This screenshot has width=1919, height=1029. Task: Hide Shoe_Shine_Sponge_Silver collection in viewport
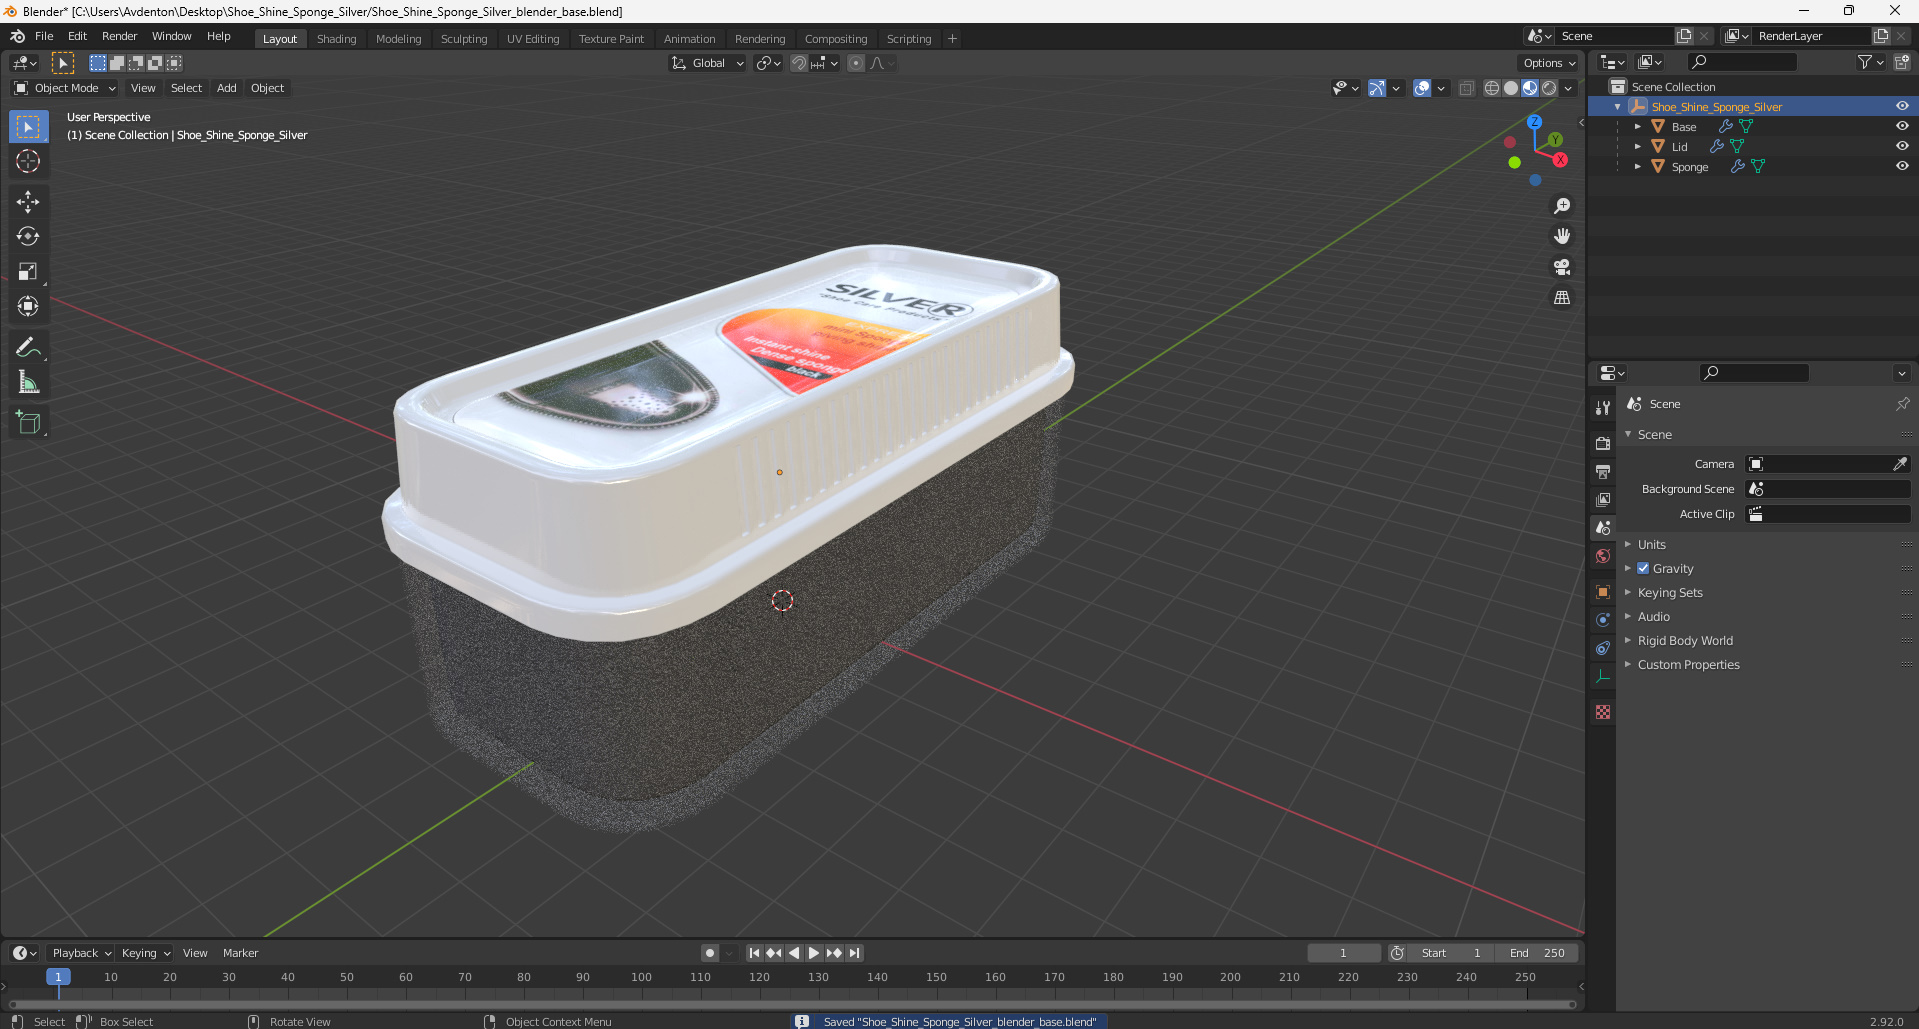click(1902, 107)
